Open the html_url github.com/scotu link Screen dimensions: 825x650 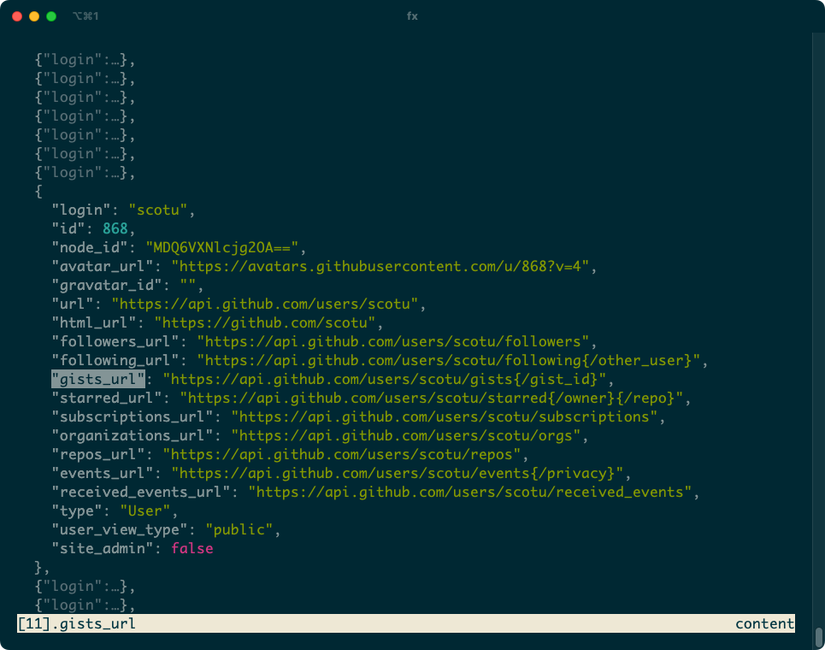[265, 322]
